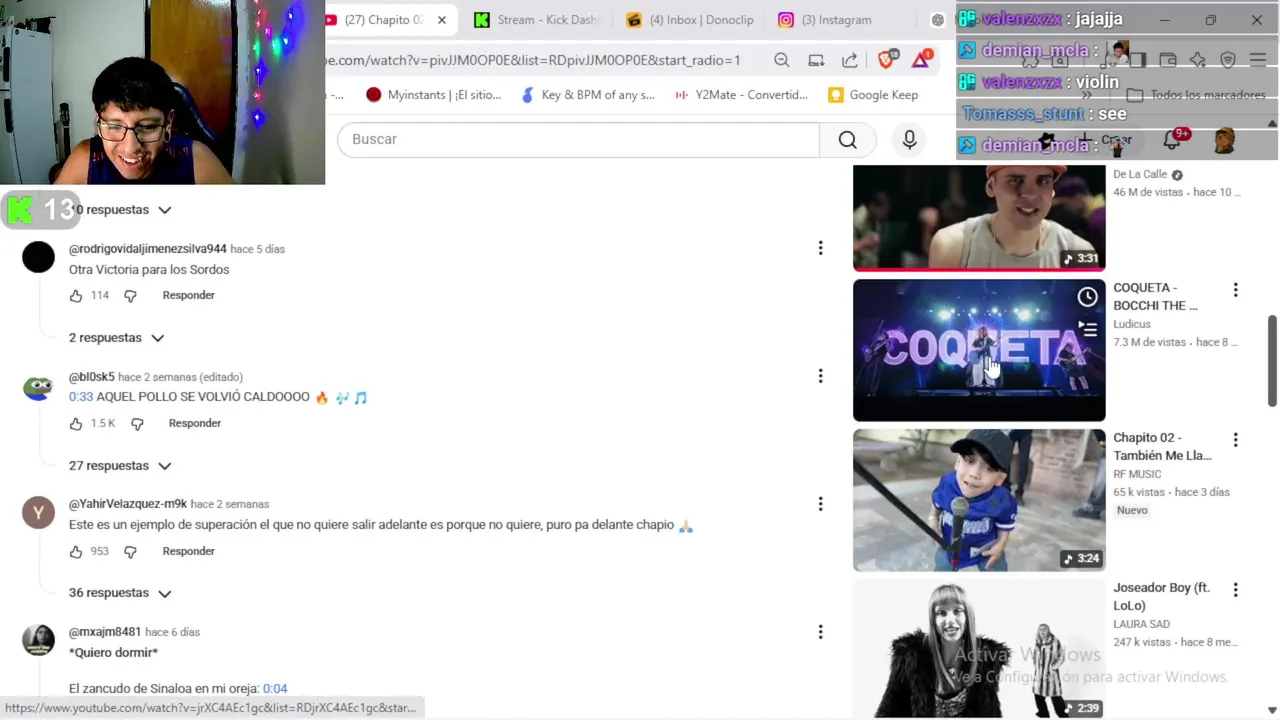
Task: Click the media cast icon in address bar
Action: click(816, 60)
